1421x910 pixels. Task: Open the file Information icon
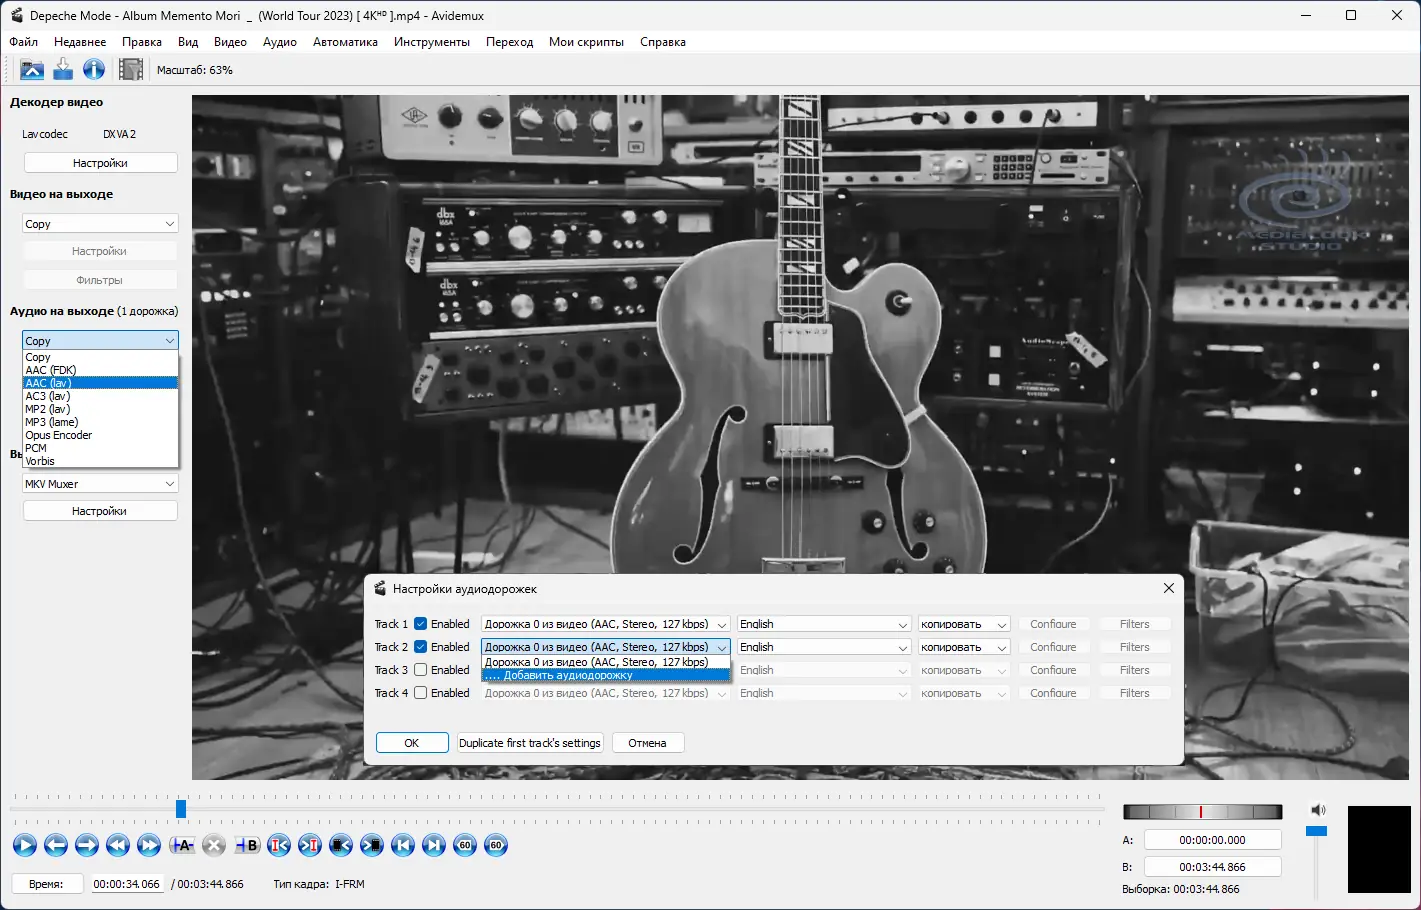pyautogui.click(x=94, y=69)
